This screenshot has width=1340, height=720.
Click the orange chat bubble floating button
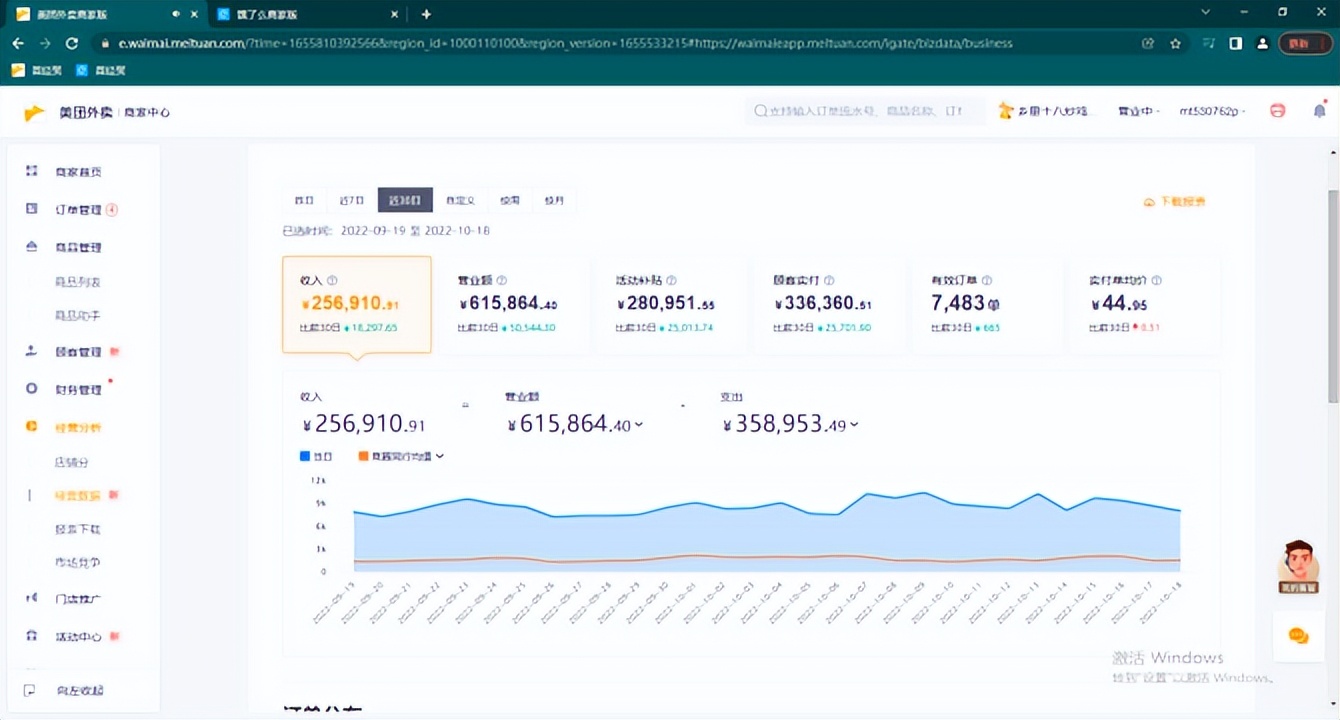point(1298,636)
